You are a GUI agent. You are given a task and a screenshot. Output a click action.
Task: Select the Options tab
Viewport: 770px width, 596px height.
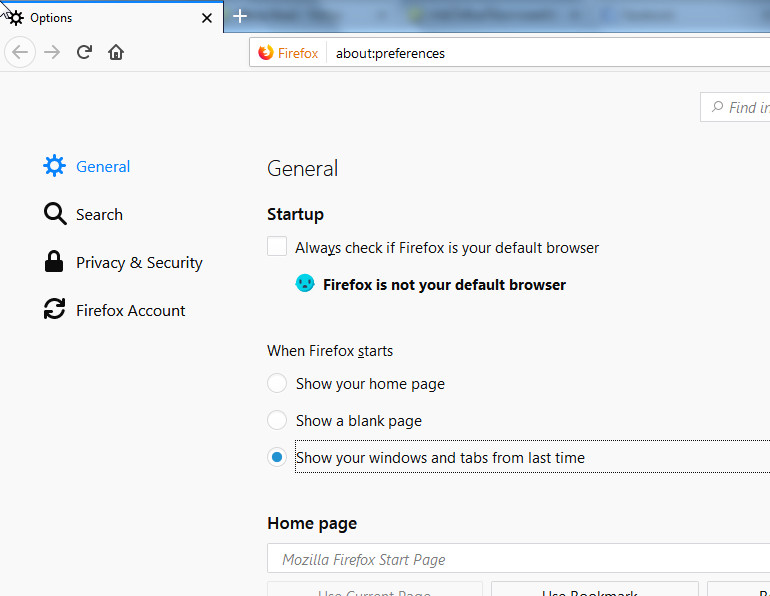pyautogui.click(x=111, y=18)
